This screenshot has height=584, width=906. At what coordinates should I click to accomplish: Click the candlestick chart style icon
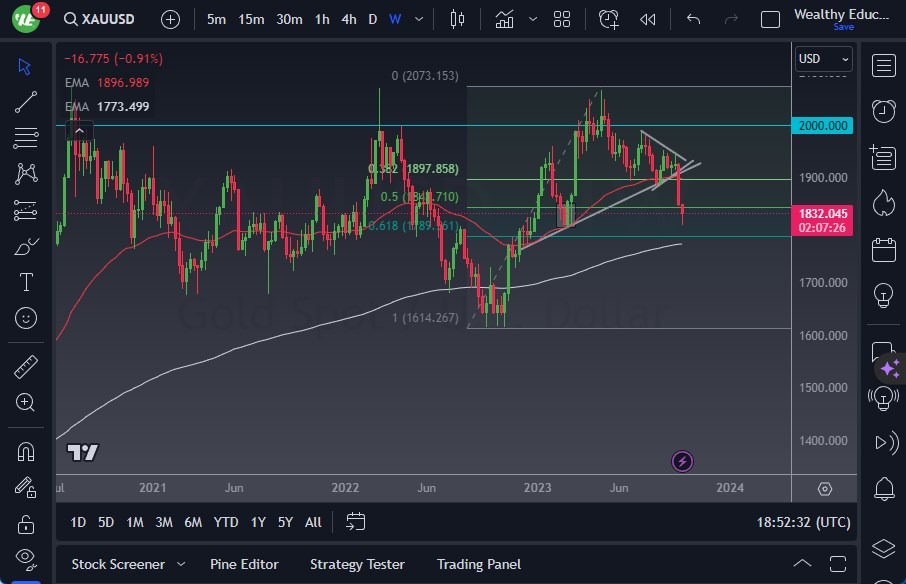[x=458, y=19]
